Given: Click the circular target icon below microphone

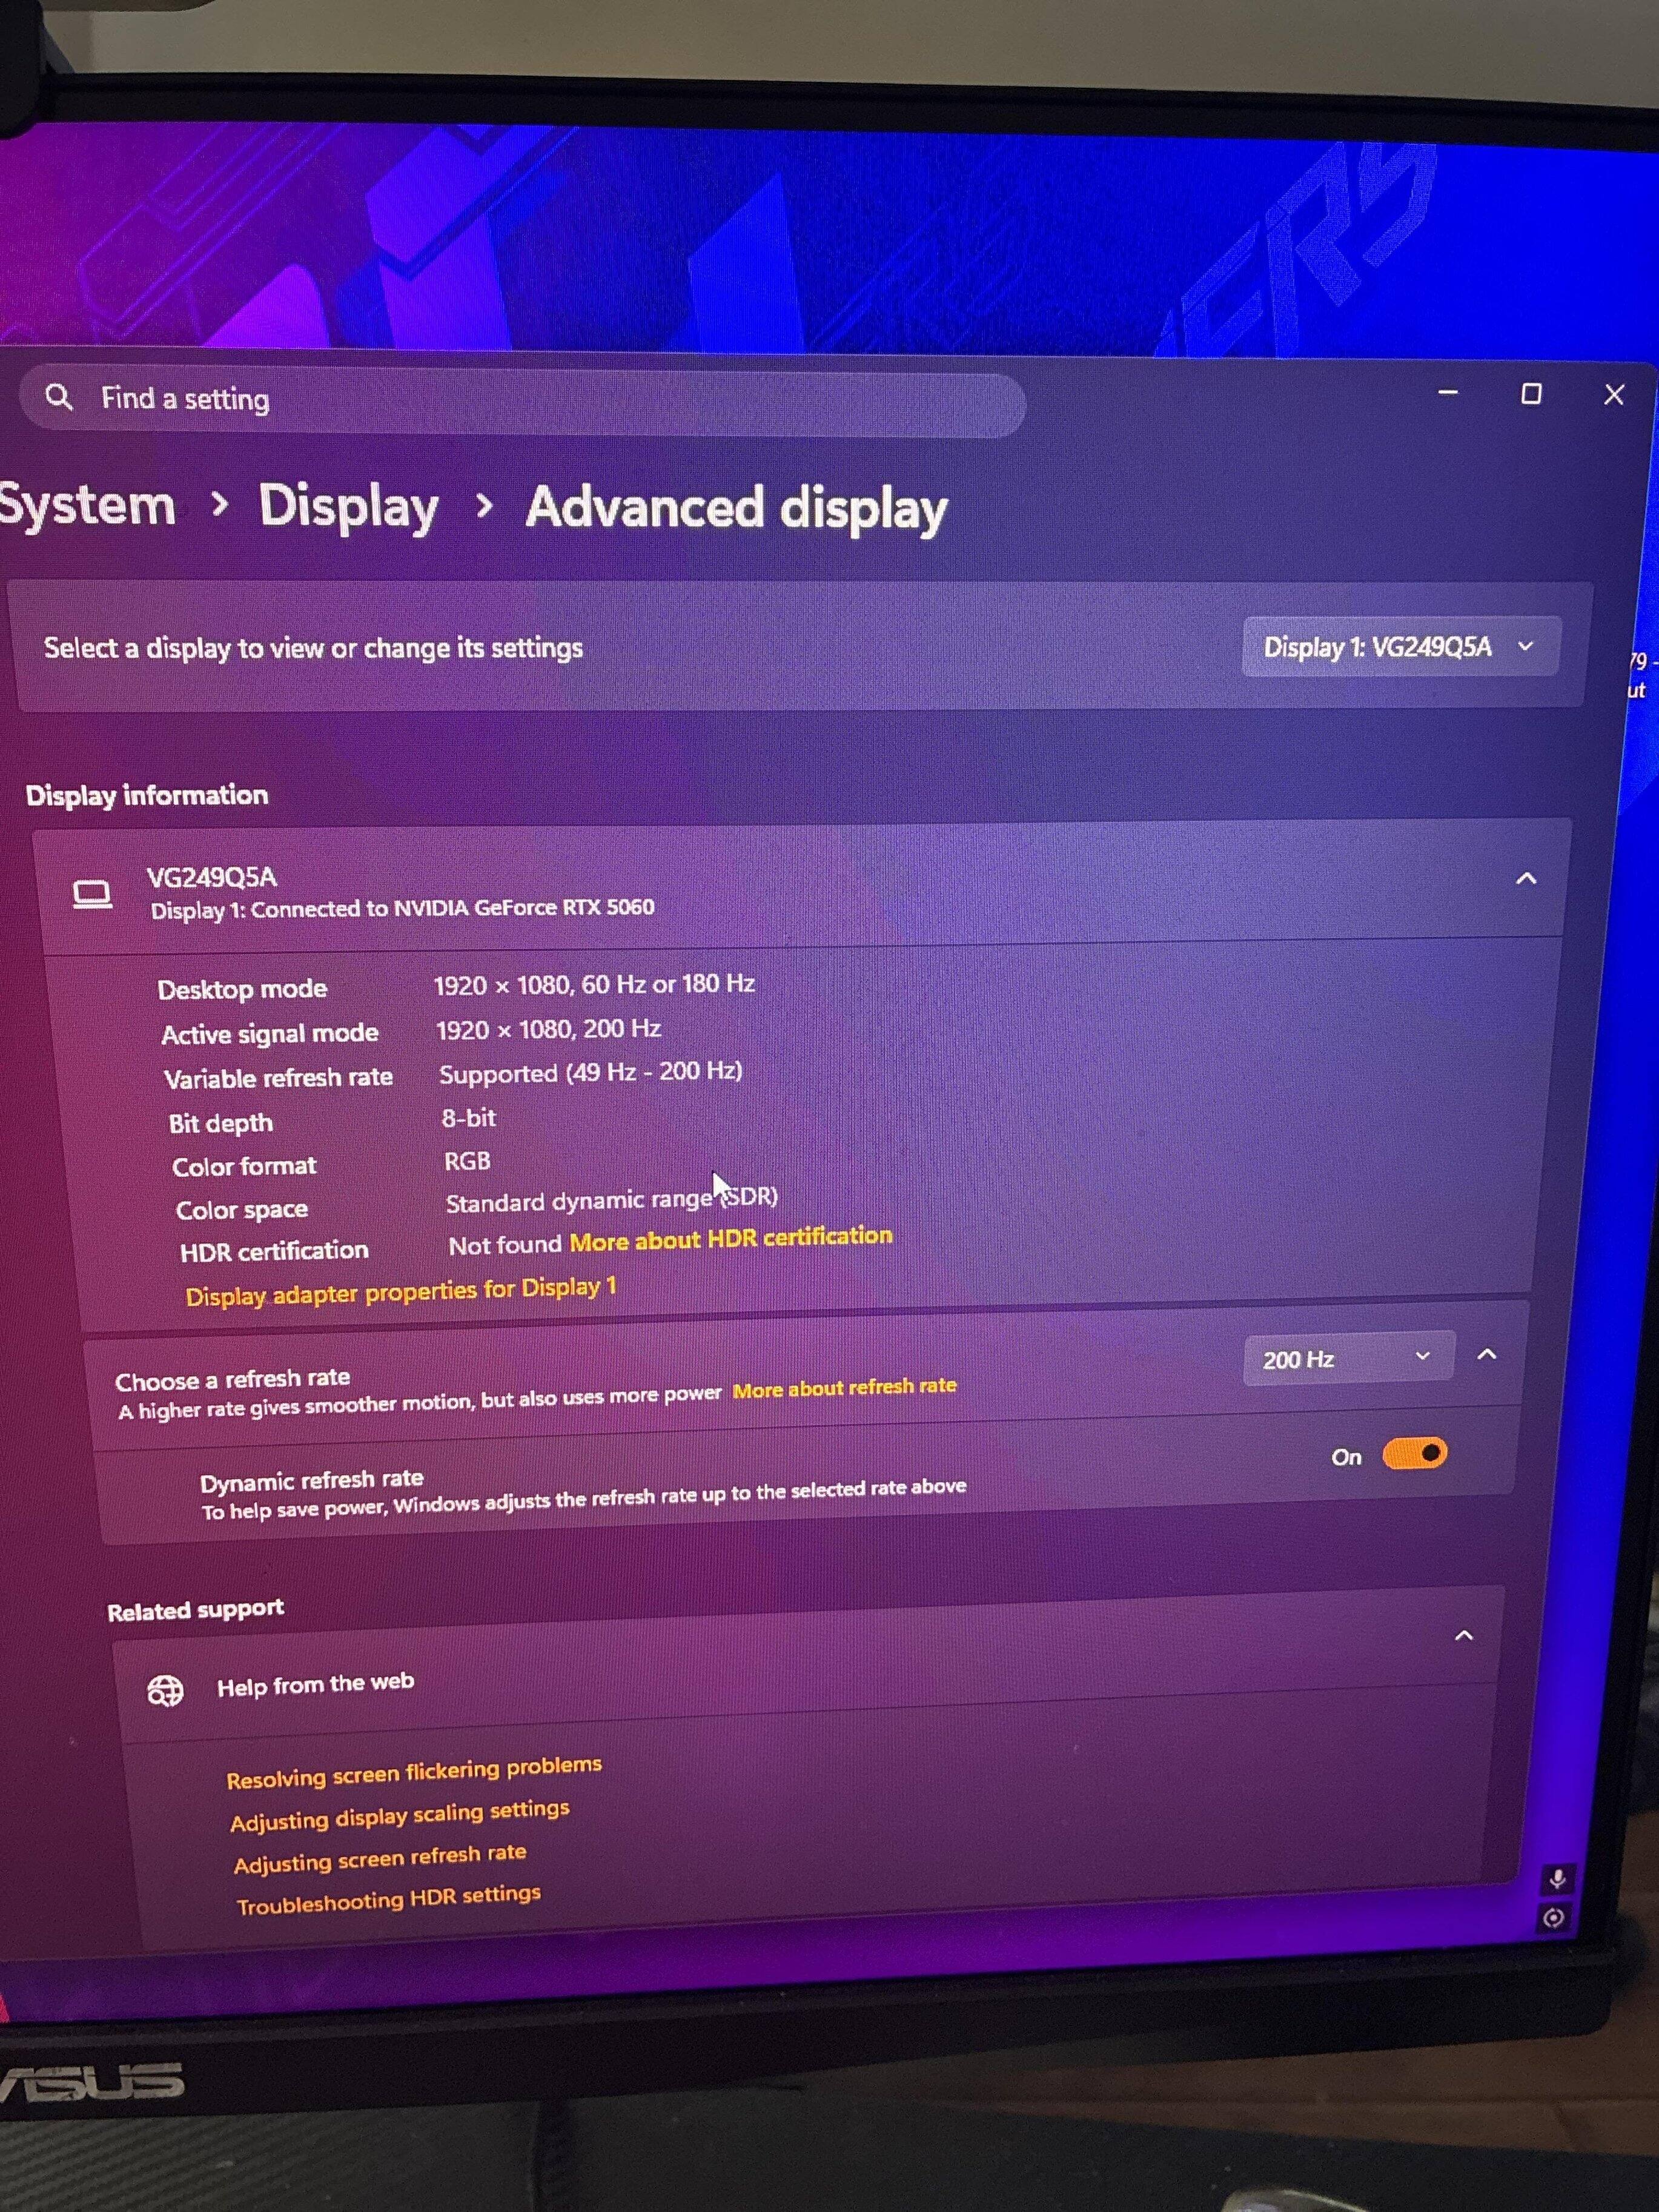Looking at the screenshot, I should tap(1553, 1917).
